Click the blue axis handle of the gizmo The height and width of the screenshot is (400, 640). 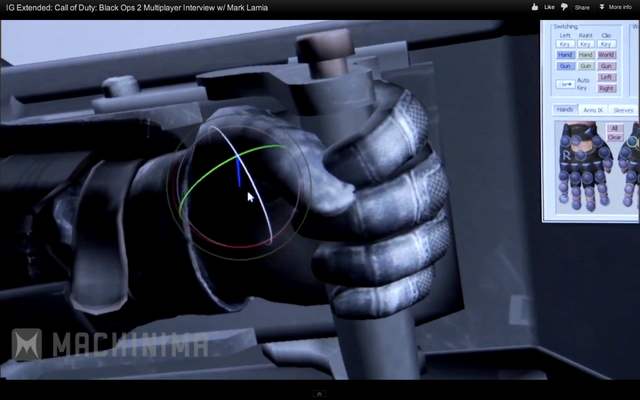[238, 172]
